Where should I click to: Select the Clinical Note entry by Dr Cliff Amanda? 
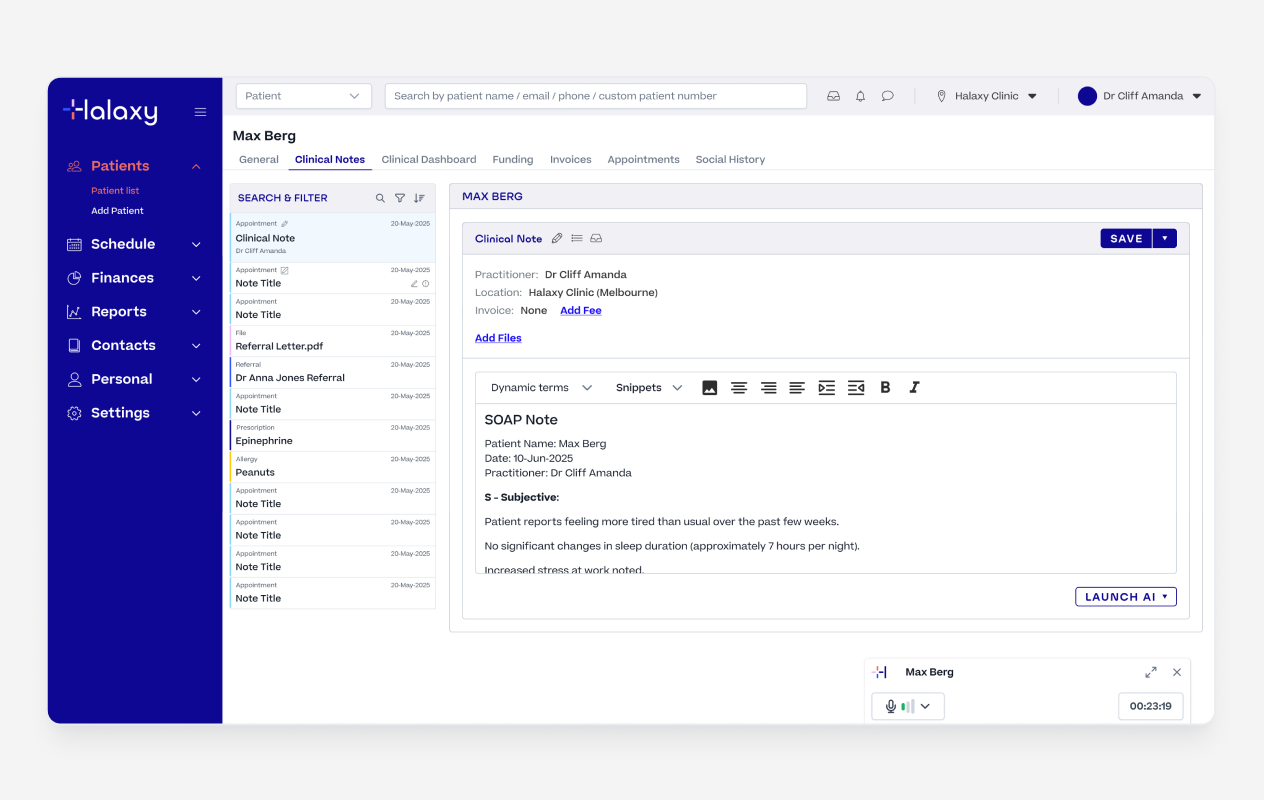tap(332, 238)
